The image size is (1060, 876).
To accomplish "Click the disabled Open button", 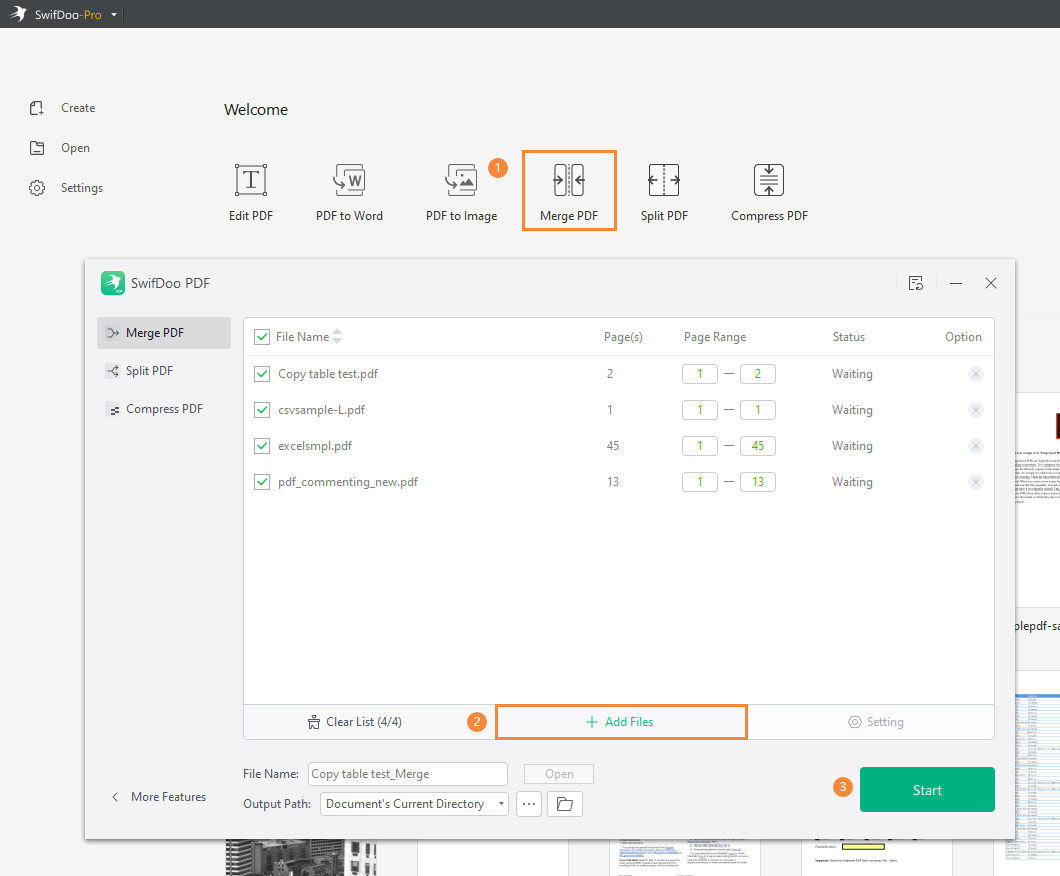I will [559, 774].
